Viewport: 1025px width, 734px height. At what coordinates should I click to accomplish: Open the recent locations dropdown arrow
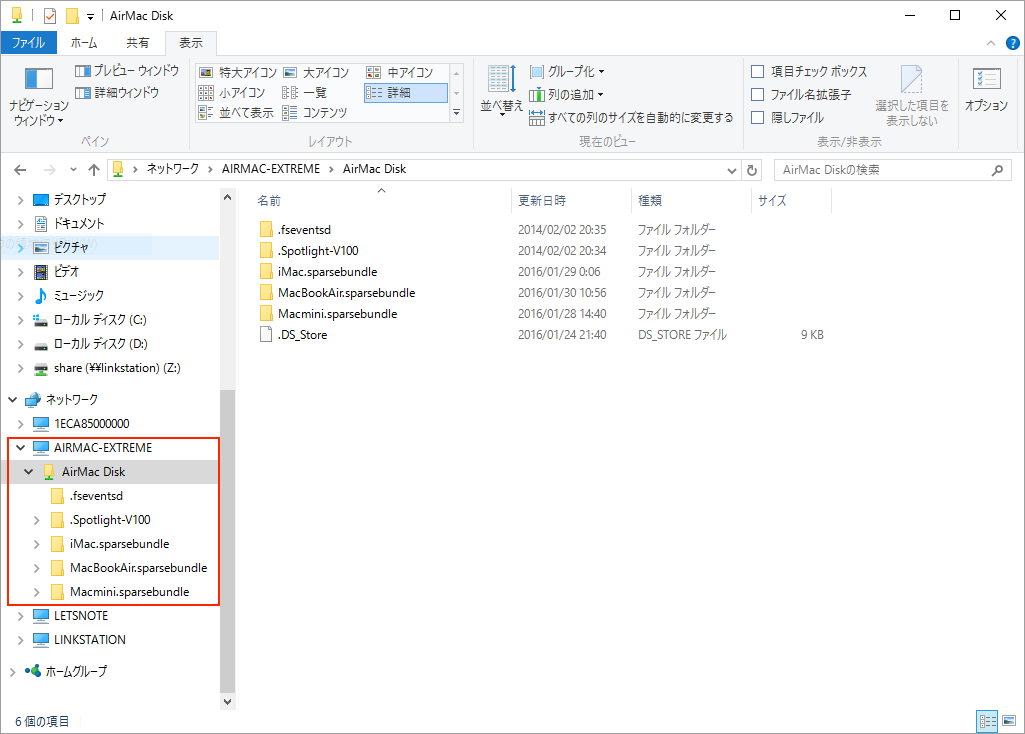coord(73,170)
